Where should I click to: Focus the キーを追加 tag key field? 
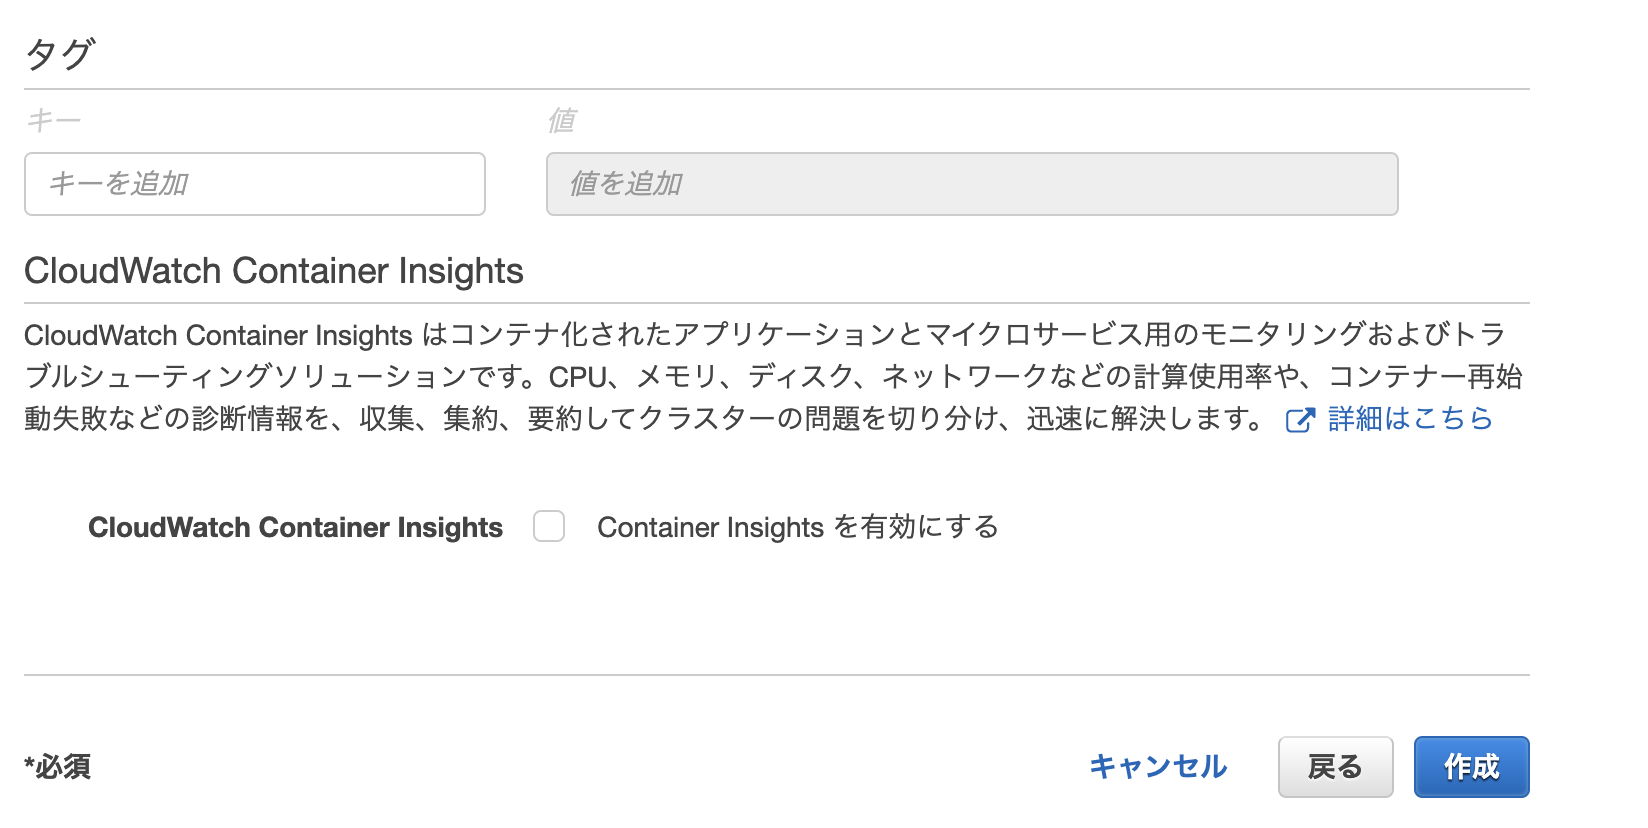(255, 184)
